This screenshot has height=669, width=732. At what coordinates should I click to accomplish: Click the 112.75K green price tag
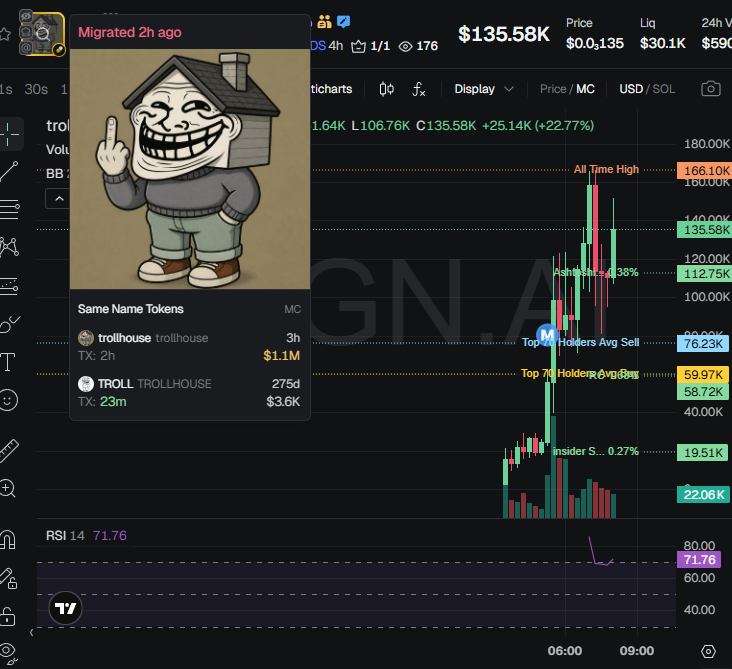704,274
